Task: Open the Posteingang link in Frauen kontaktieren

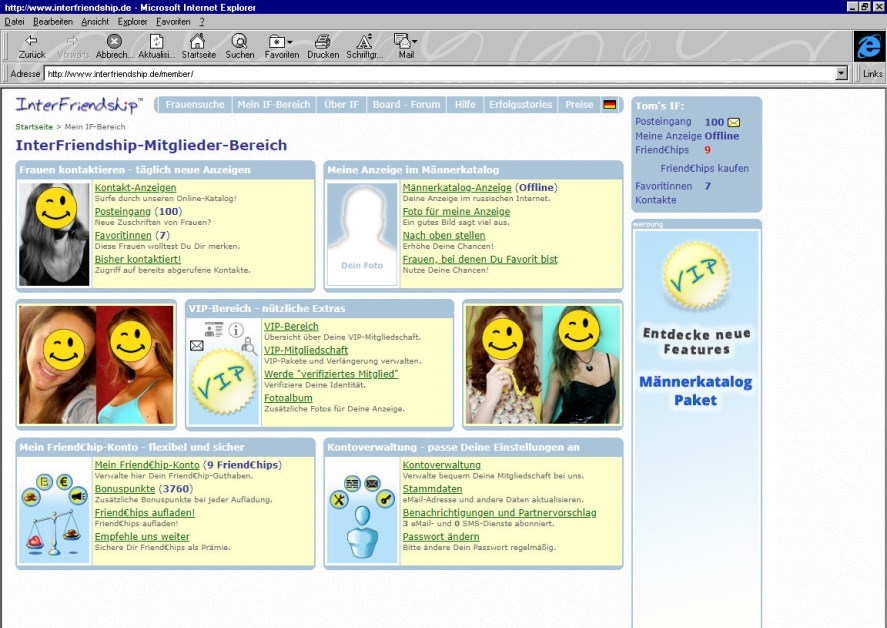Action: tap(123, 211)
